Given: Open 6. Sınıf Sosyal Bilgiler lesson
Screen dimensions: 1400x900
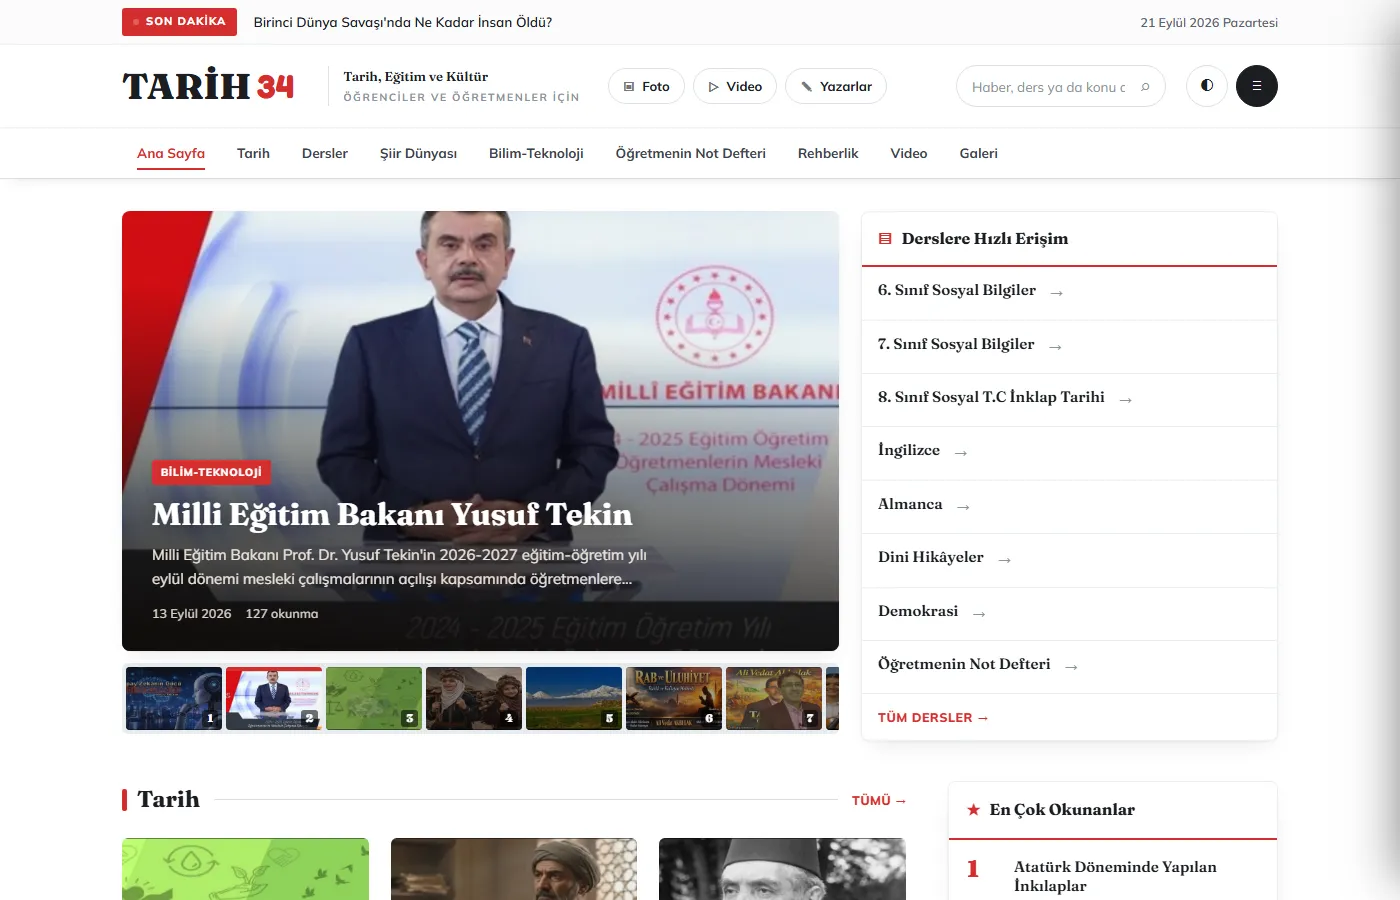Looking at the screenshot, I should point(1069,291).
